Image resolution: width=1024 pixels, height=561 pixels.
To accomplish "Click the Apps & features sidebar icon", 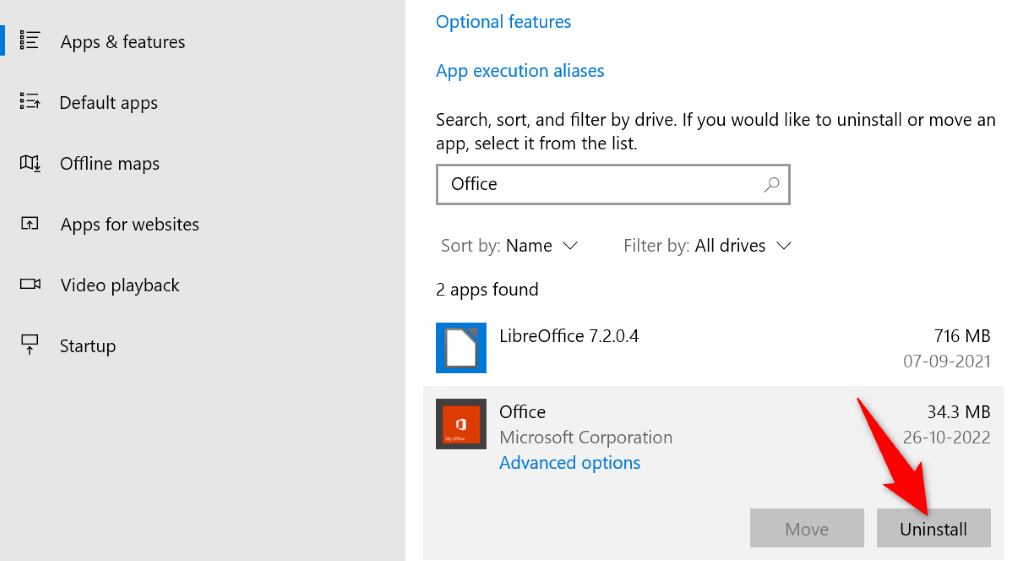I will [30, 41].
